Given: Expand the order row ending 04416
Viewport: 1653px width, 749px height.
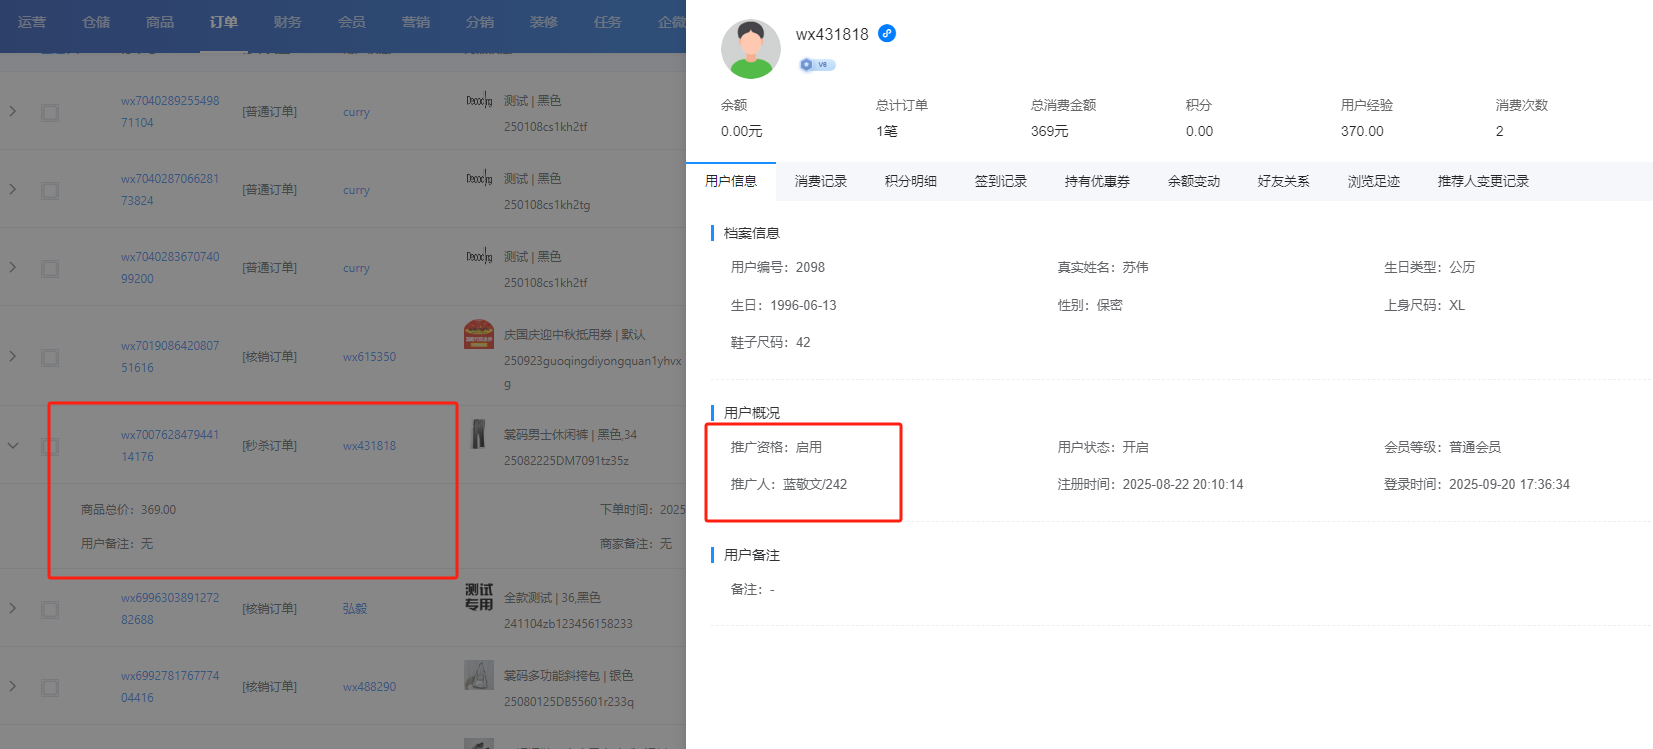Looking at the screenshot, I should tap(13, 686).
